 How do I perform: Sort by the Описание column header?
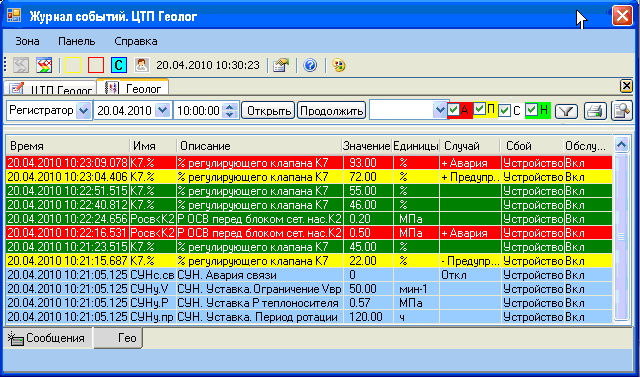click(259, 146)
